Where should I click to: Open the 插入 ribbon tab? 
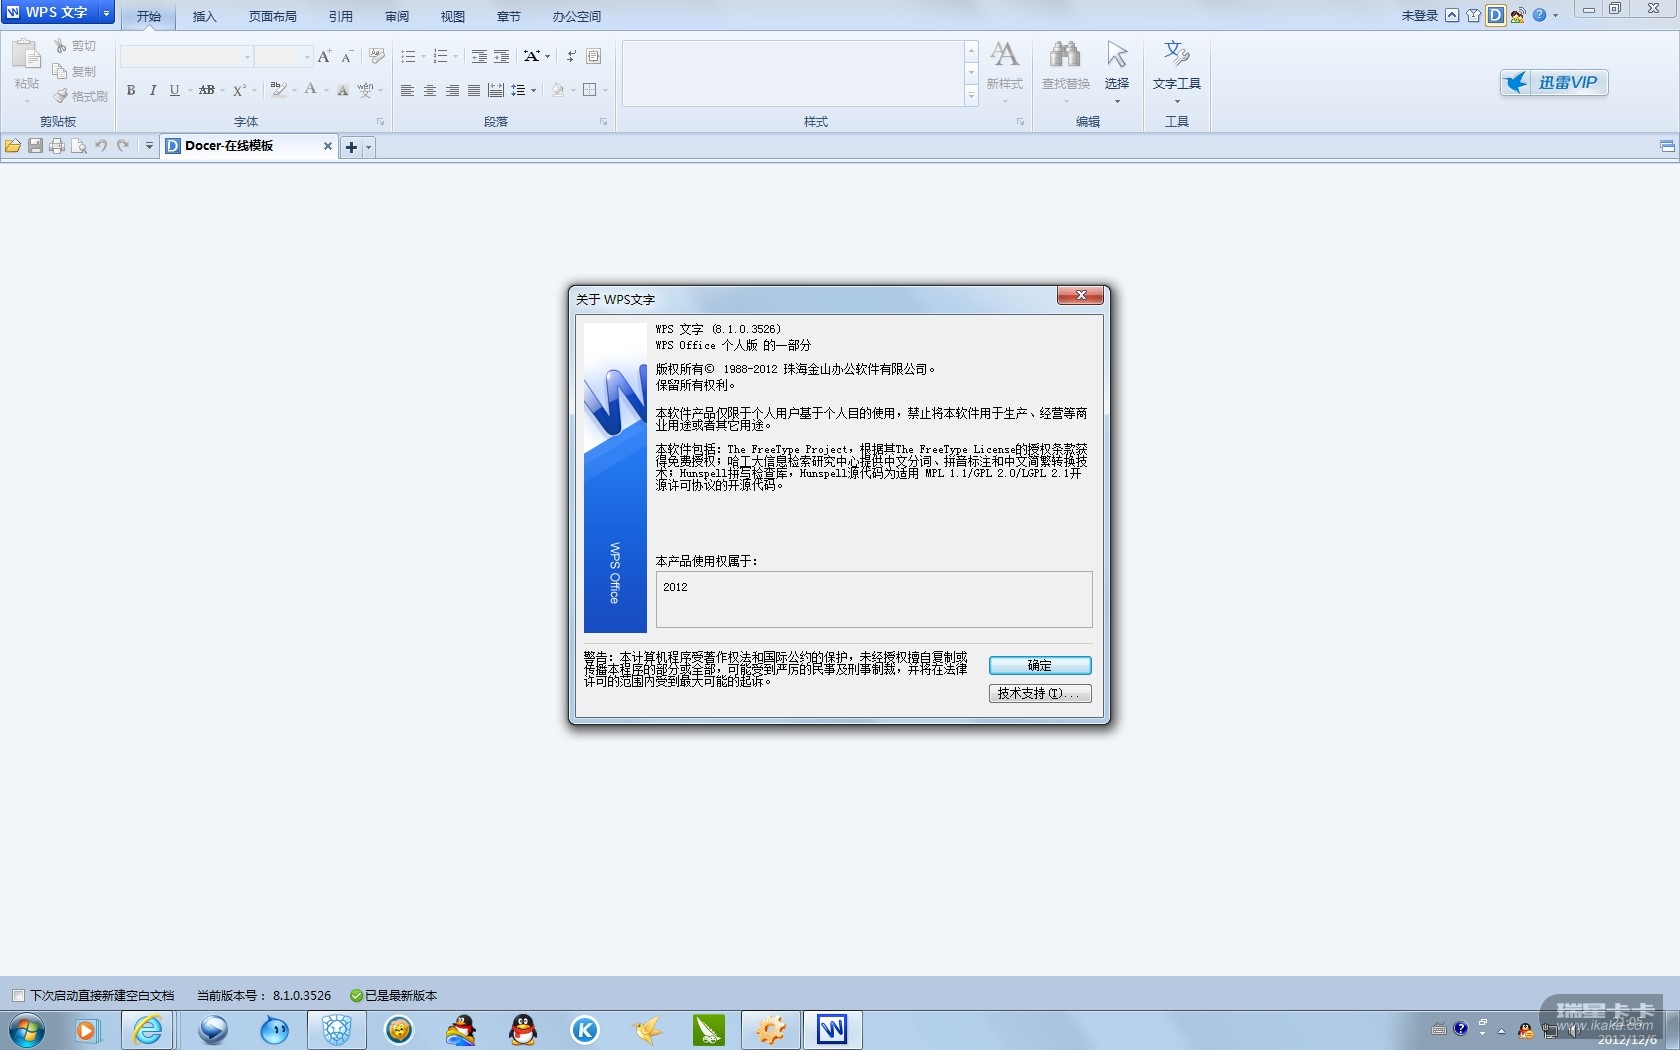[x=204, y=16]
